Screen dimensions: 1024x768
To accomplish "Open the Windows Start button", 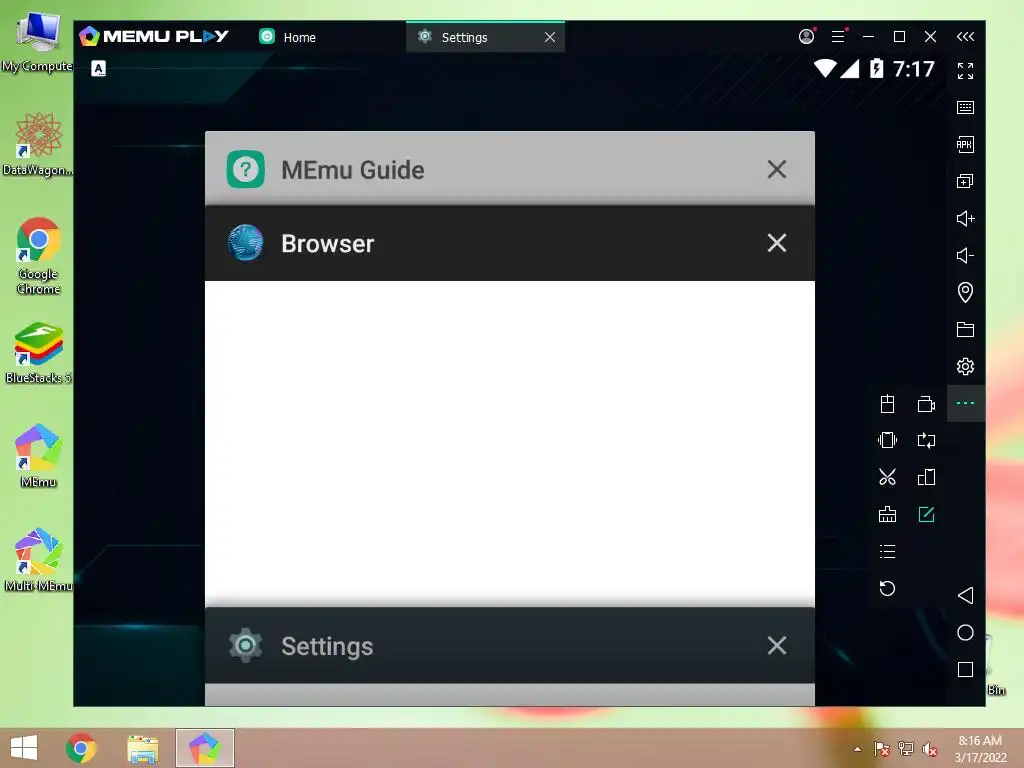I will tap(24, 748).
